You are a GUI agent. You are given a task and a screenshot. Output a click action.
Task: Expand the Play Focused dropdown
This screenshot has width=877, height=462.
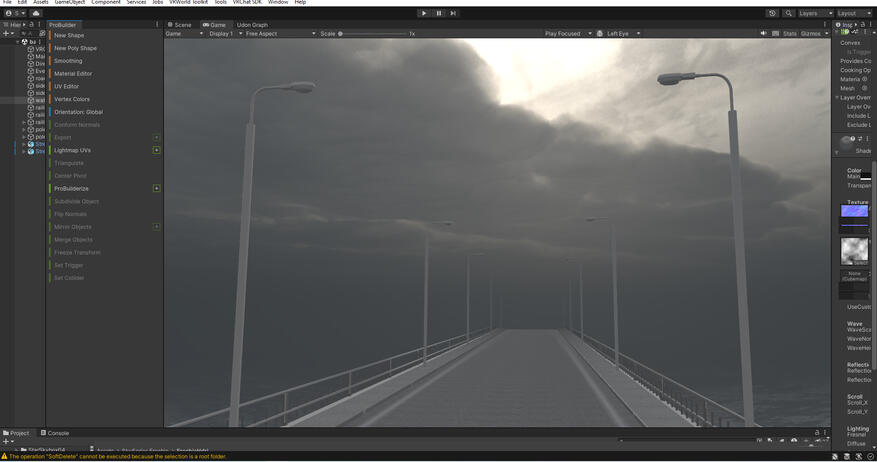567,34
